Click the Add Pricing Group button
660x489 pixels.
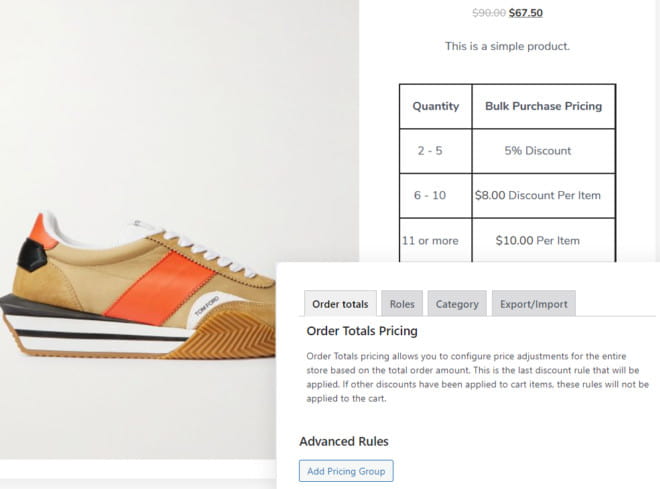(346, 470)
